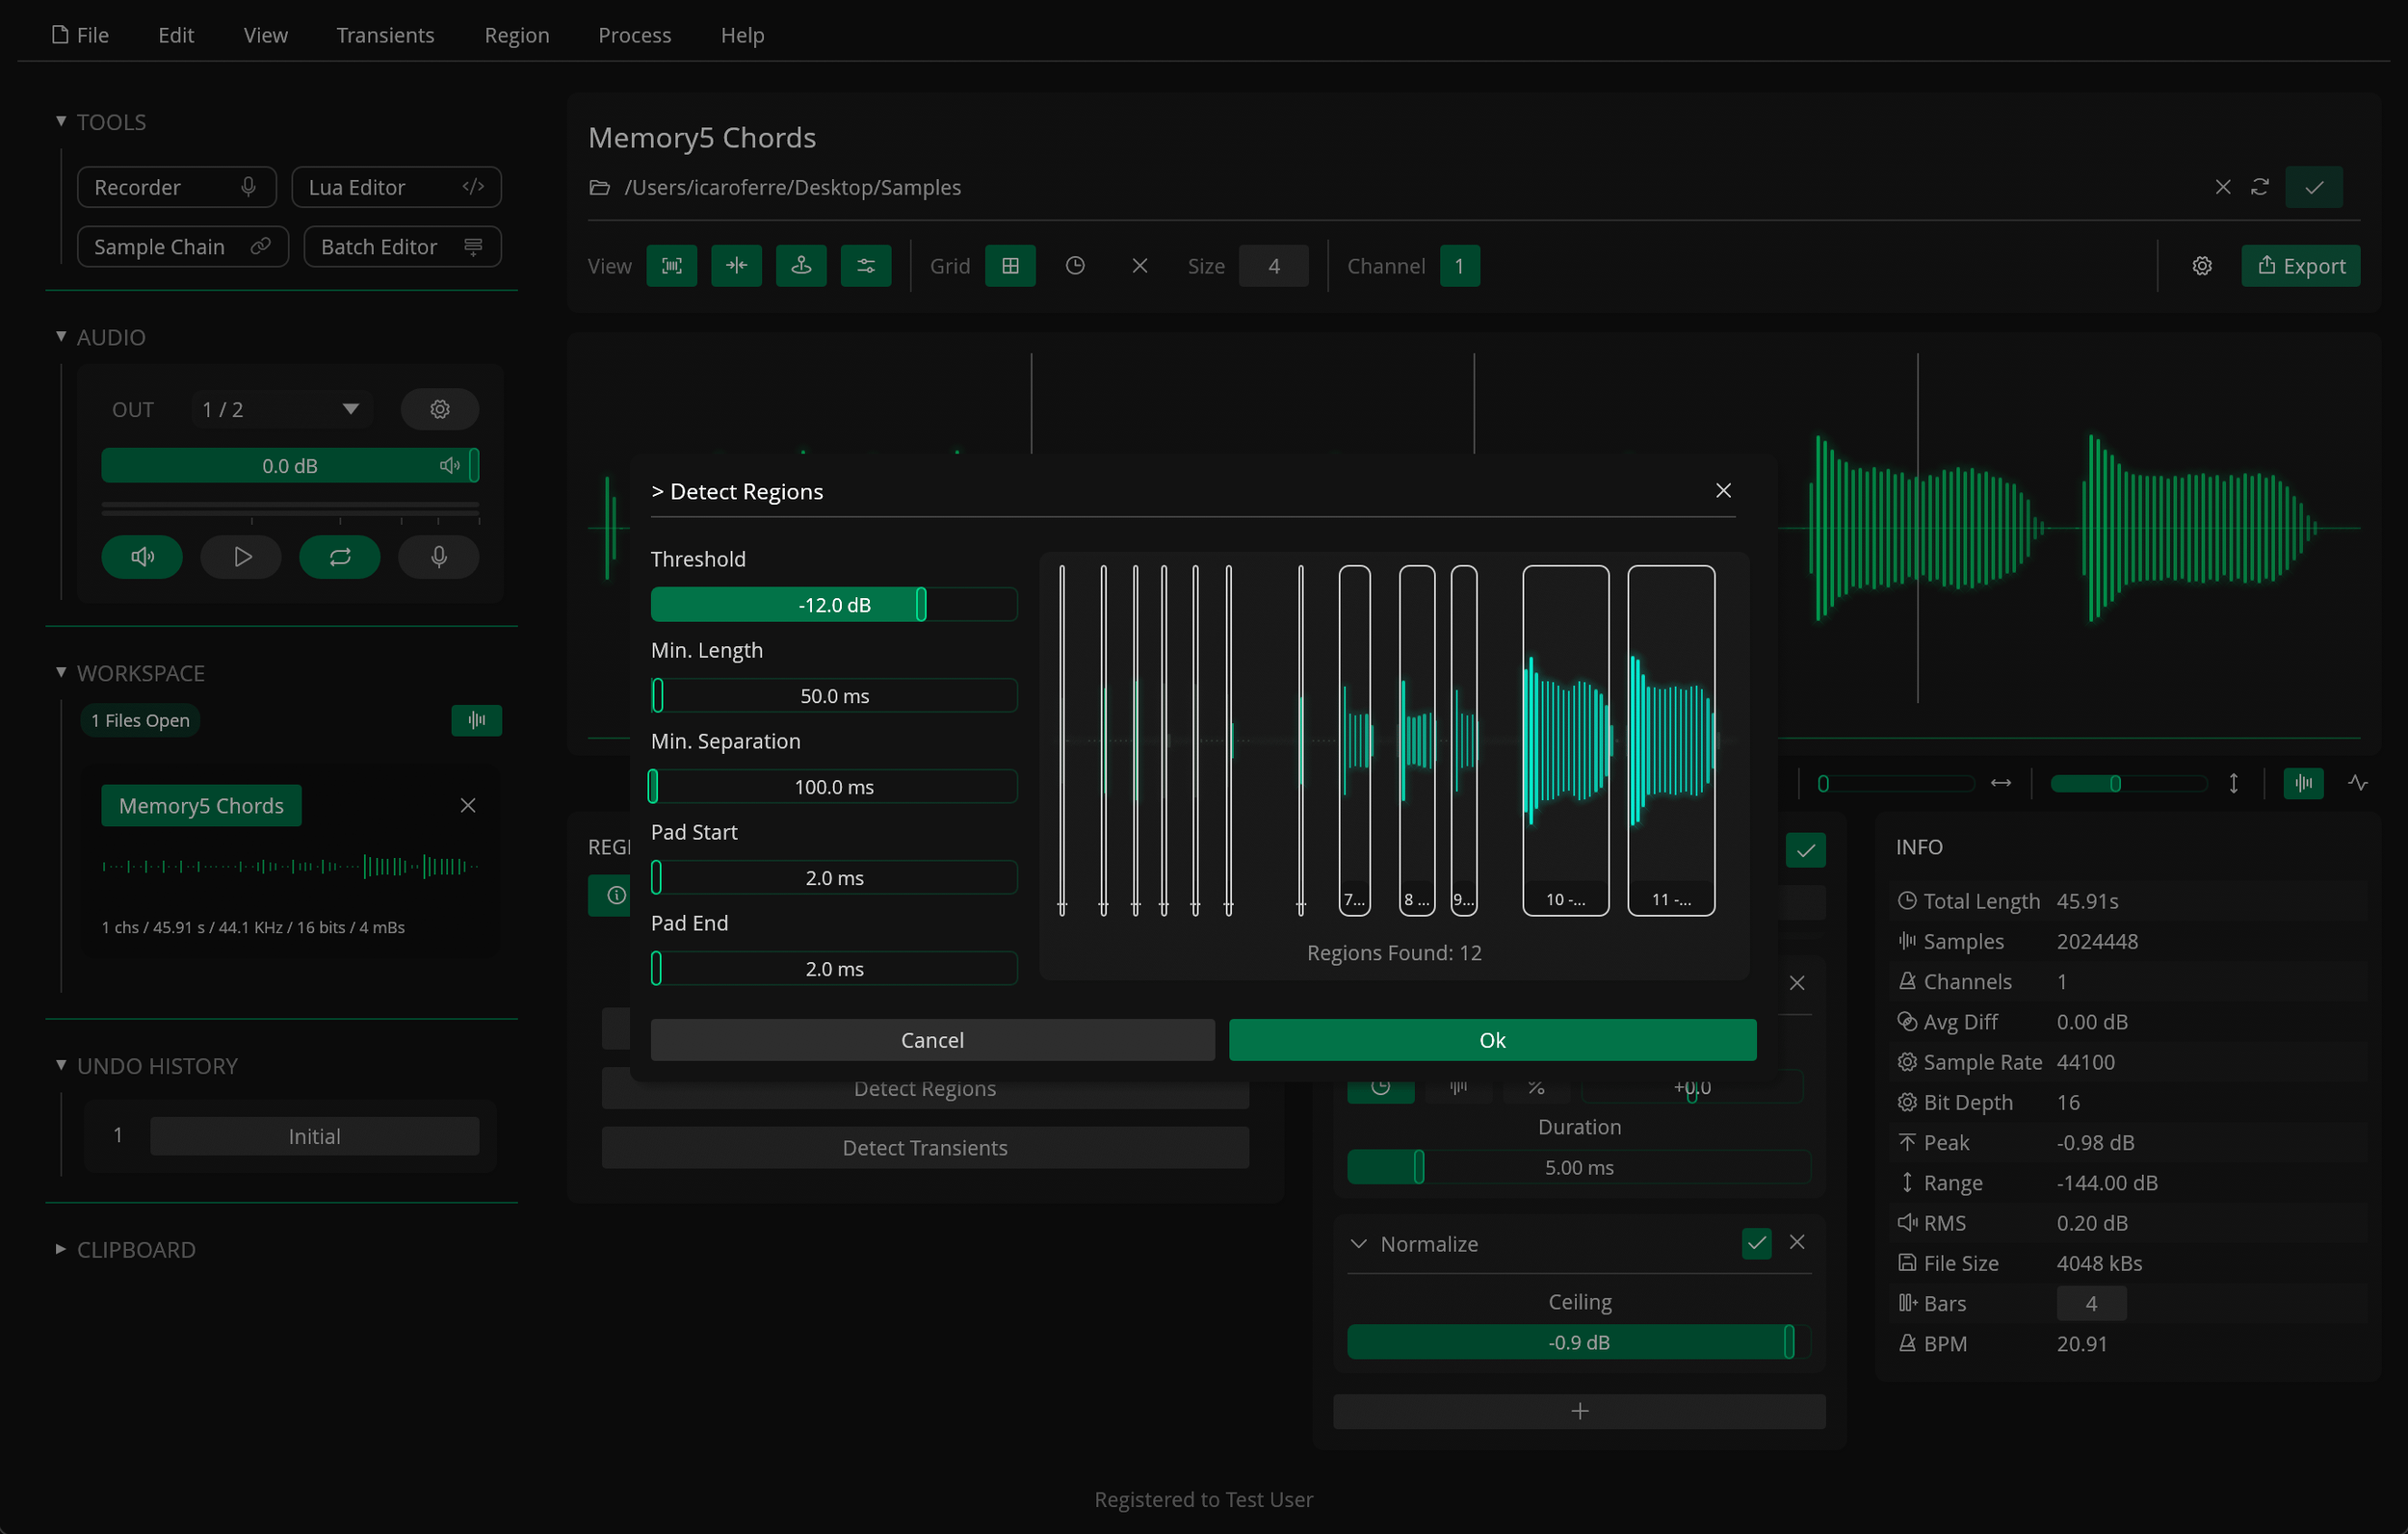2408x1534 pixels.
Task: Open audio output settings gear
Action: (x=440, y=409)
